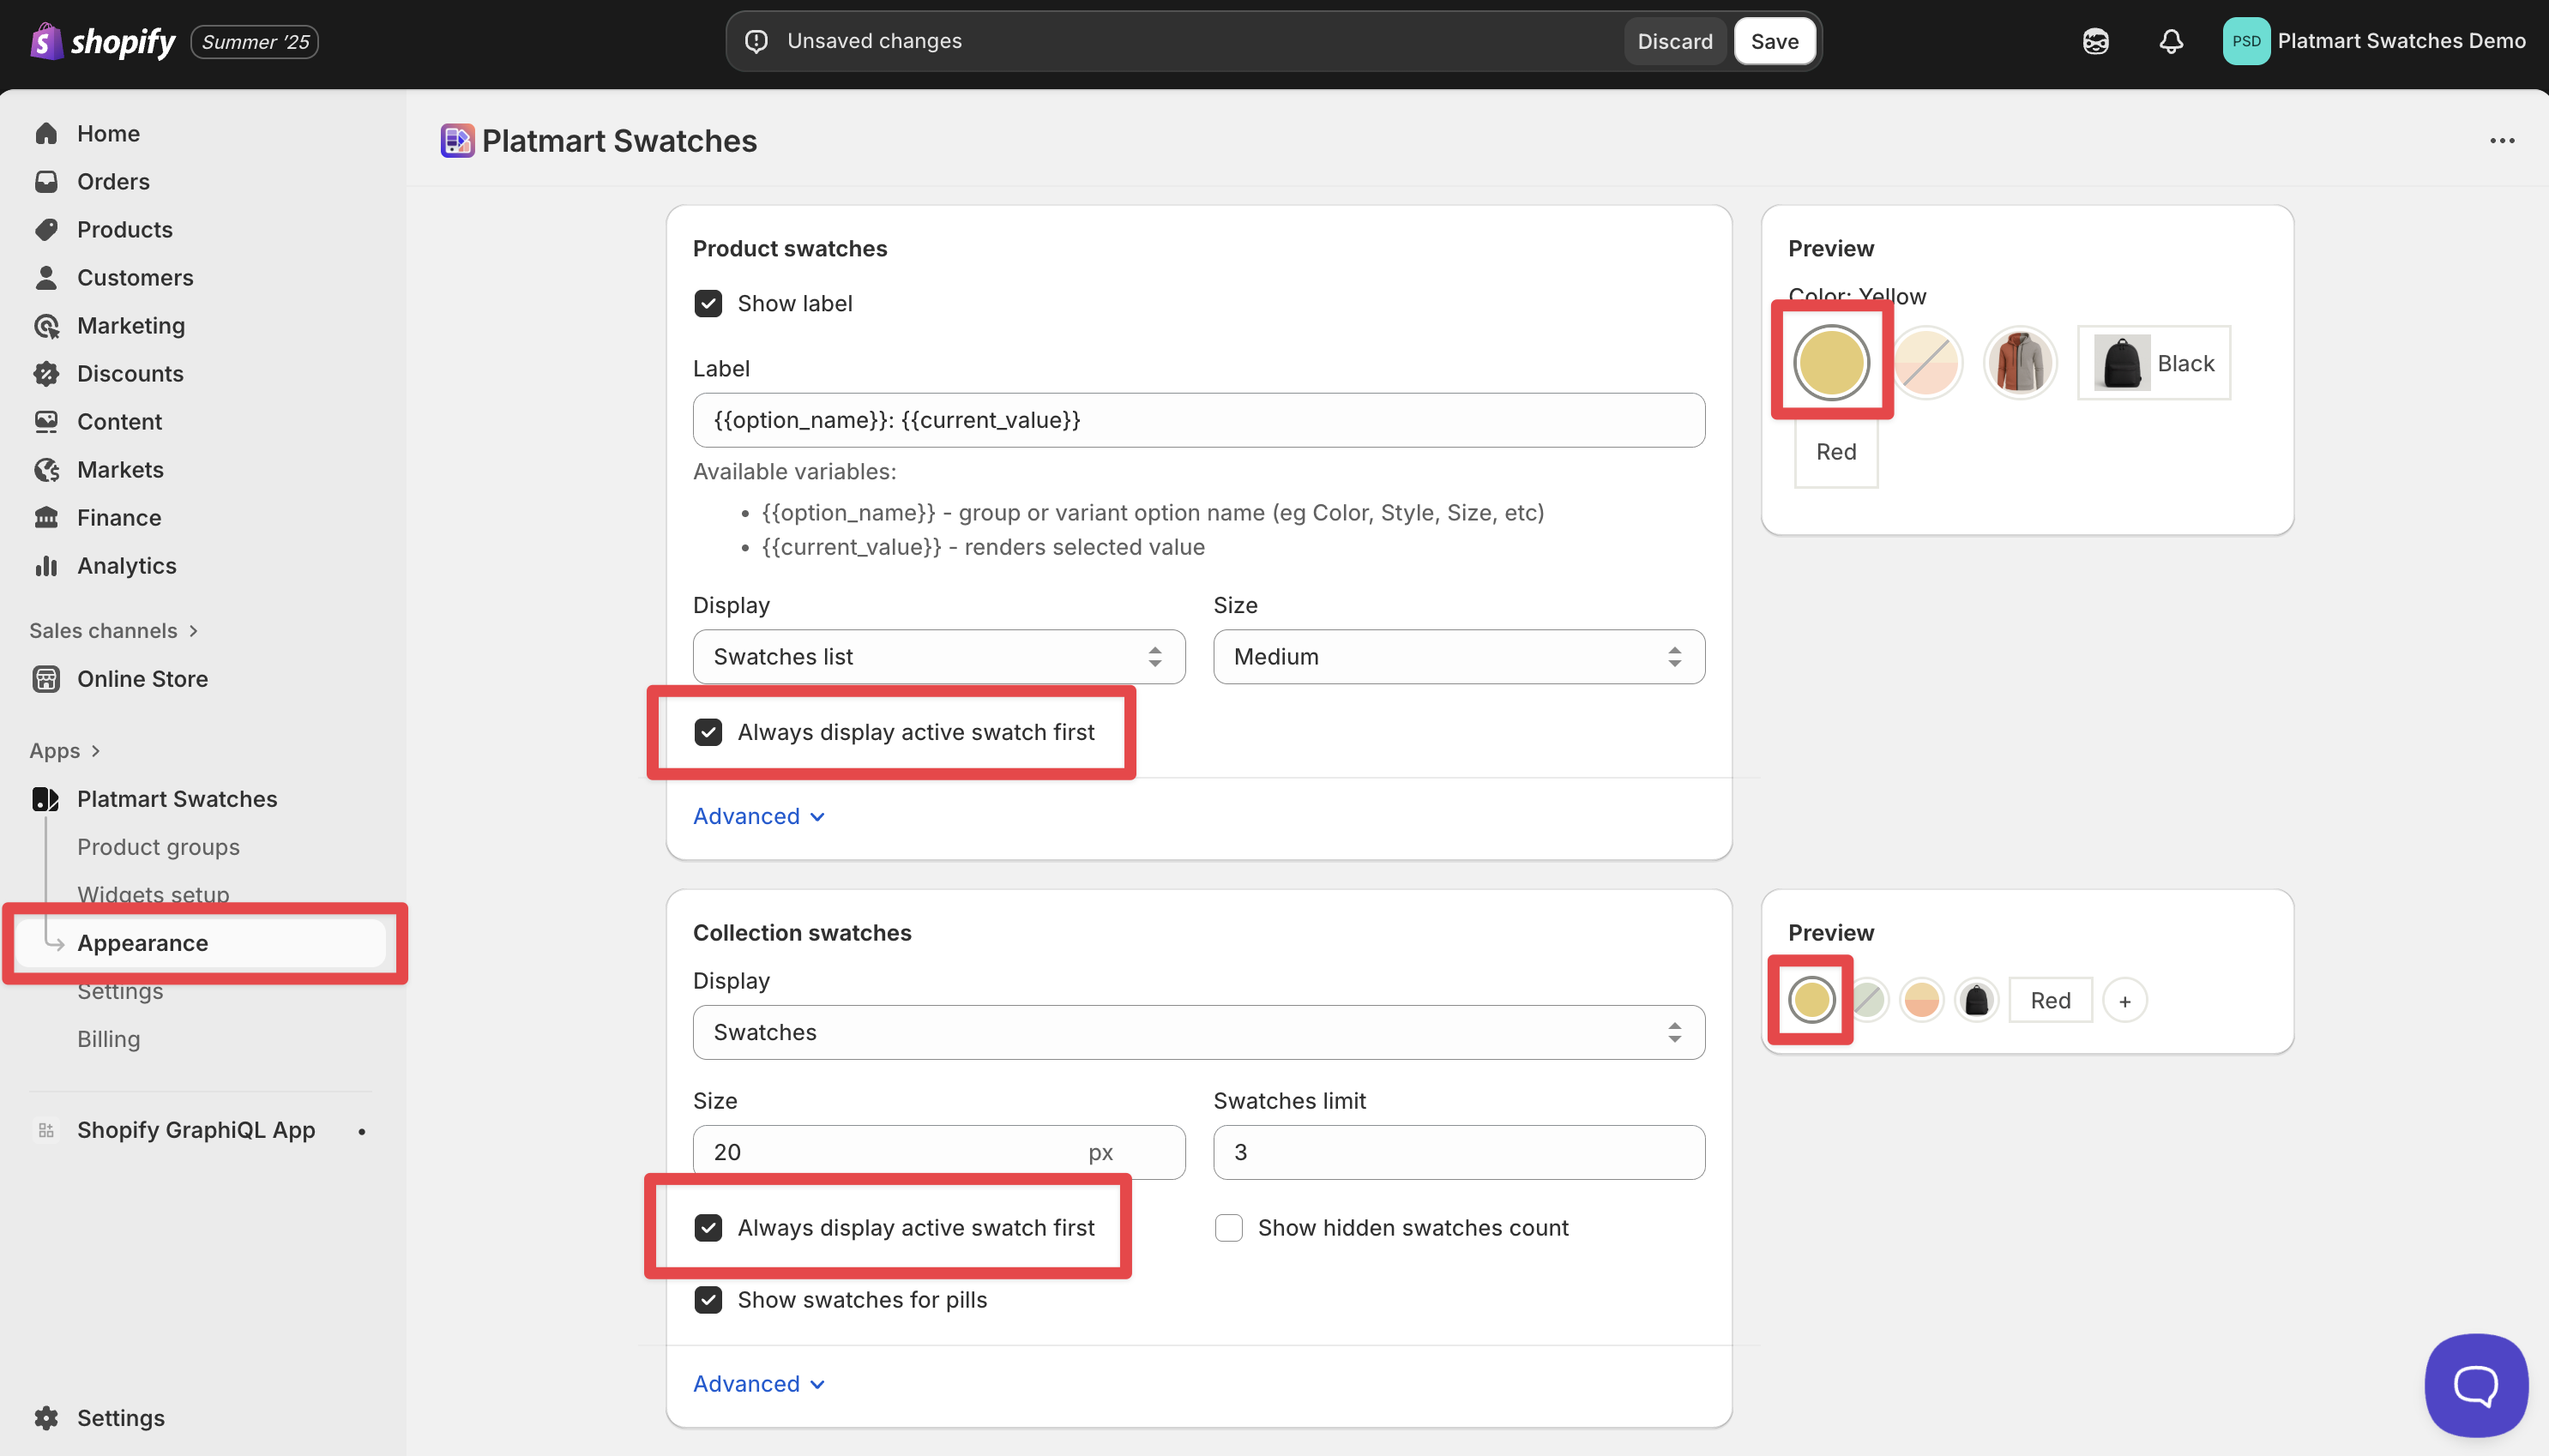Open Product groups submenu item
This screenshot has height=1456, width=2549.
pos(158,846)
